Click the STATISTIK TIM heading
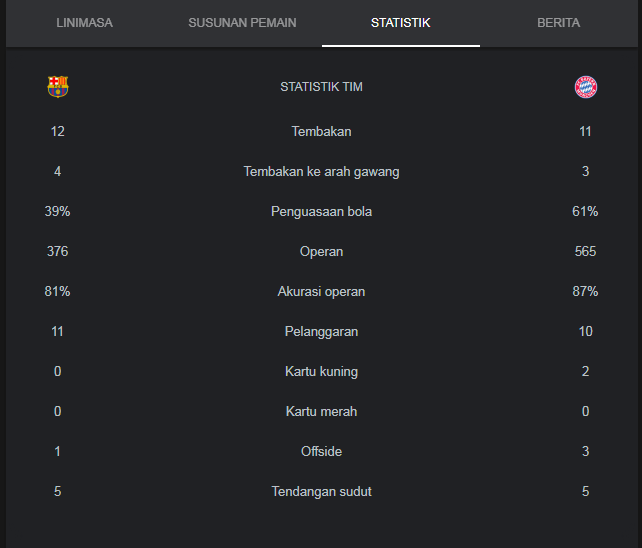 coord(321,87)
